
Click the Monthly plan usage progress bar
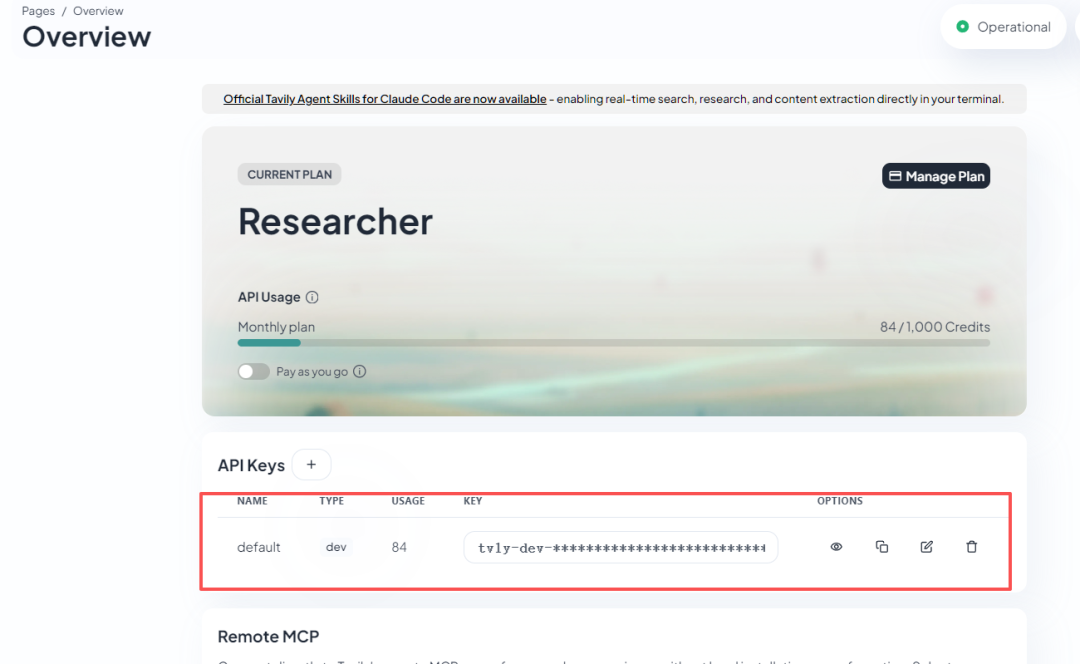614,343
